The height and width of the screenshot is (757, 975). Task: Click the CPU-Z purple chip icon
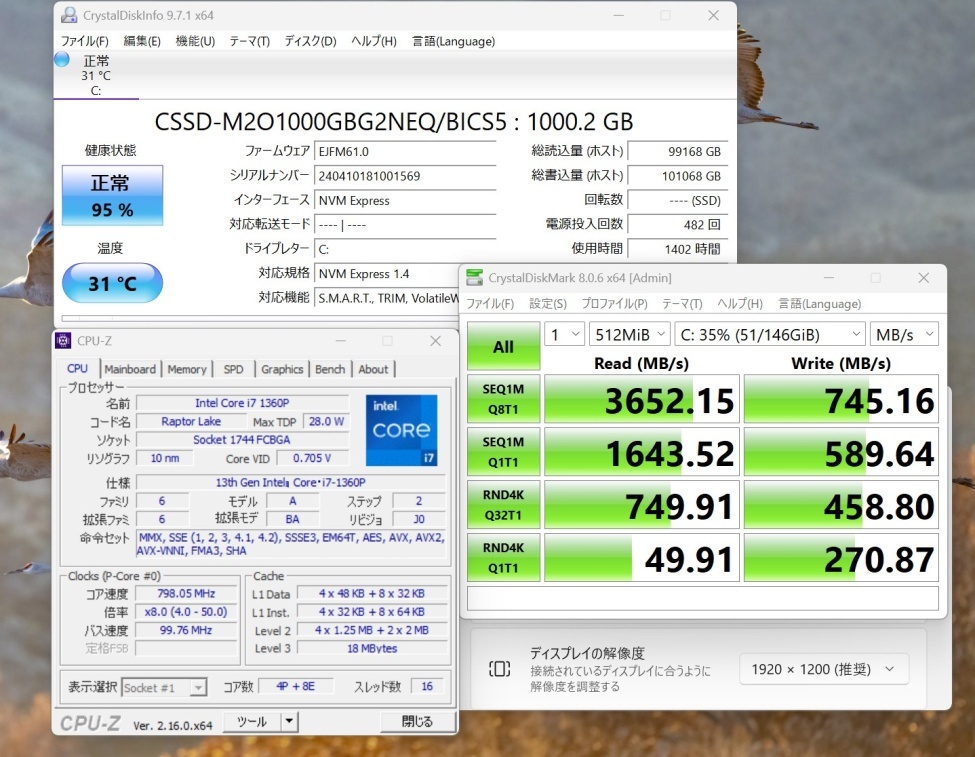coord(63,340)
